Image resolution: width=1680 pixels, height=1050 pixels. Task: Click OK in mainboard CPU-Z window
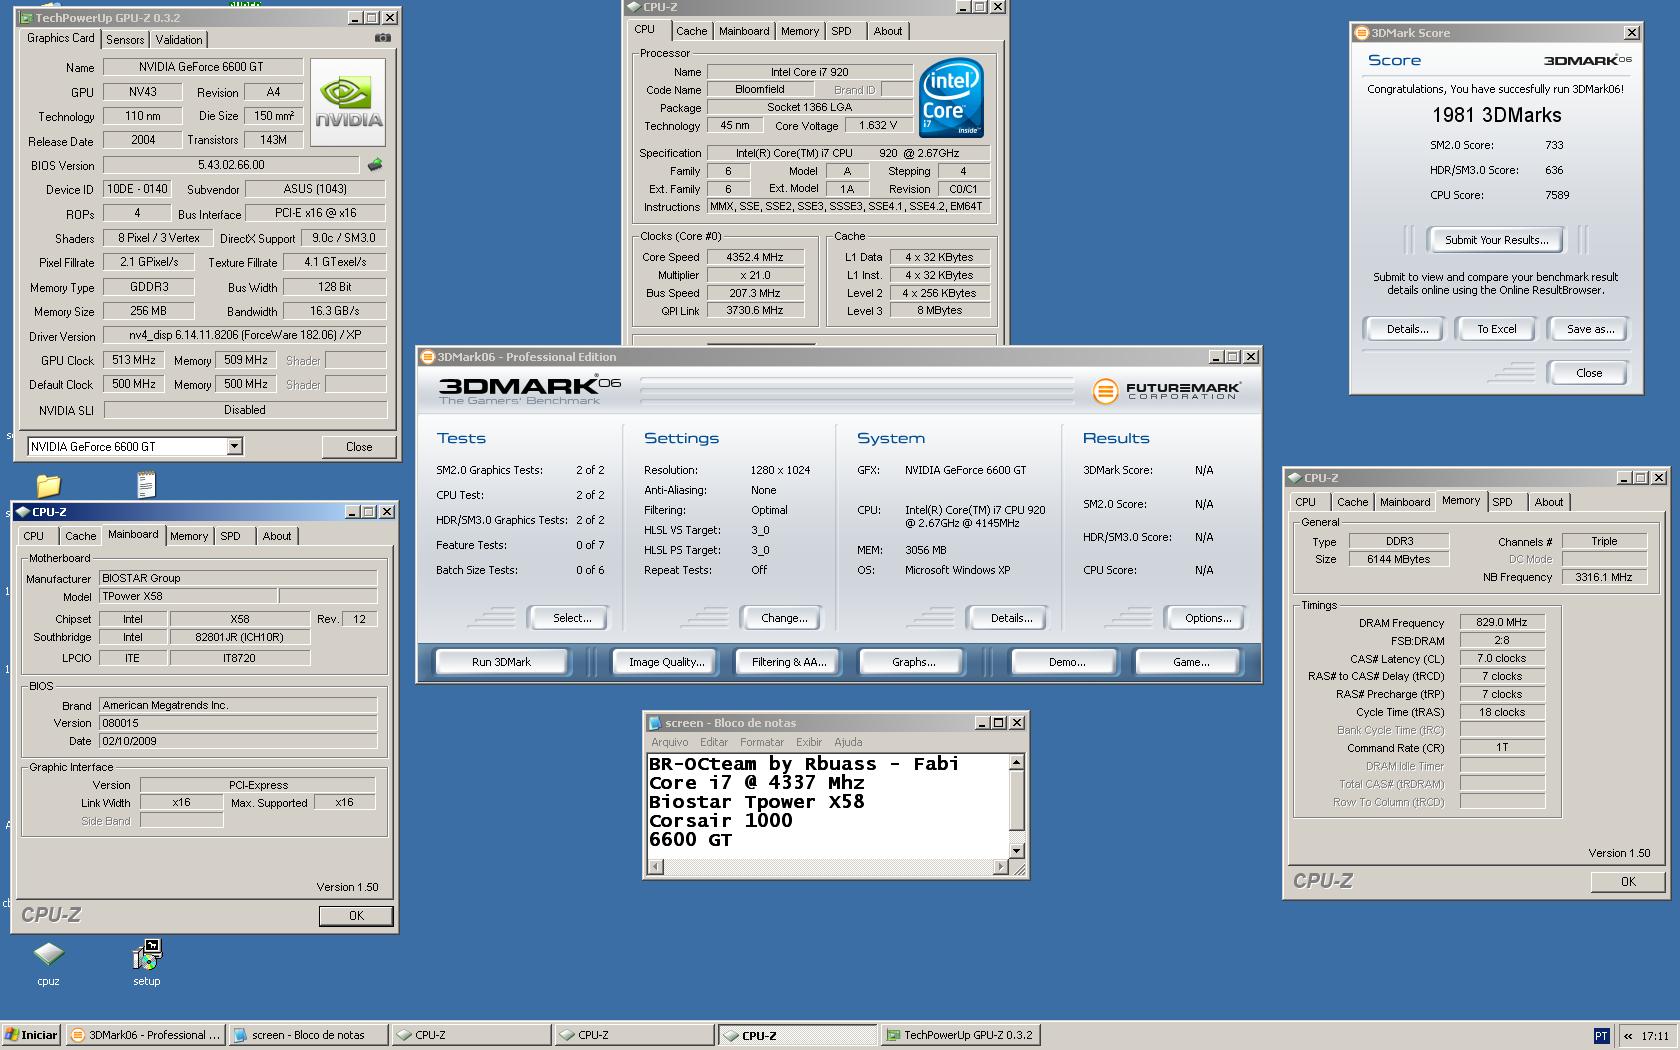coord(356,915)
